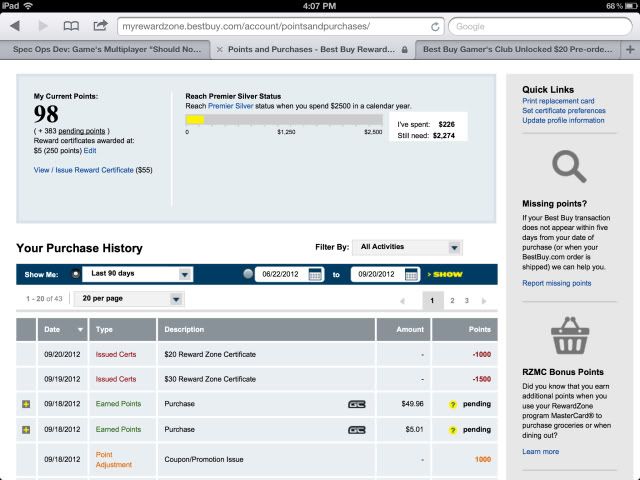This screenshot has height=480, width=640.
Task: Open the end date calendar icon
Action: pos(411,274)
